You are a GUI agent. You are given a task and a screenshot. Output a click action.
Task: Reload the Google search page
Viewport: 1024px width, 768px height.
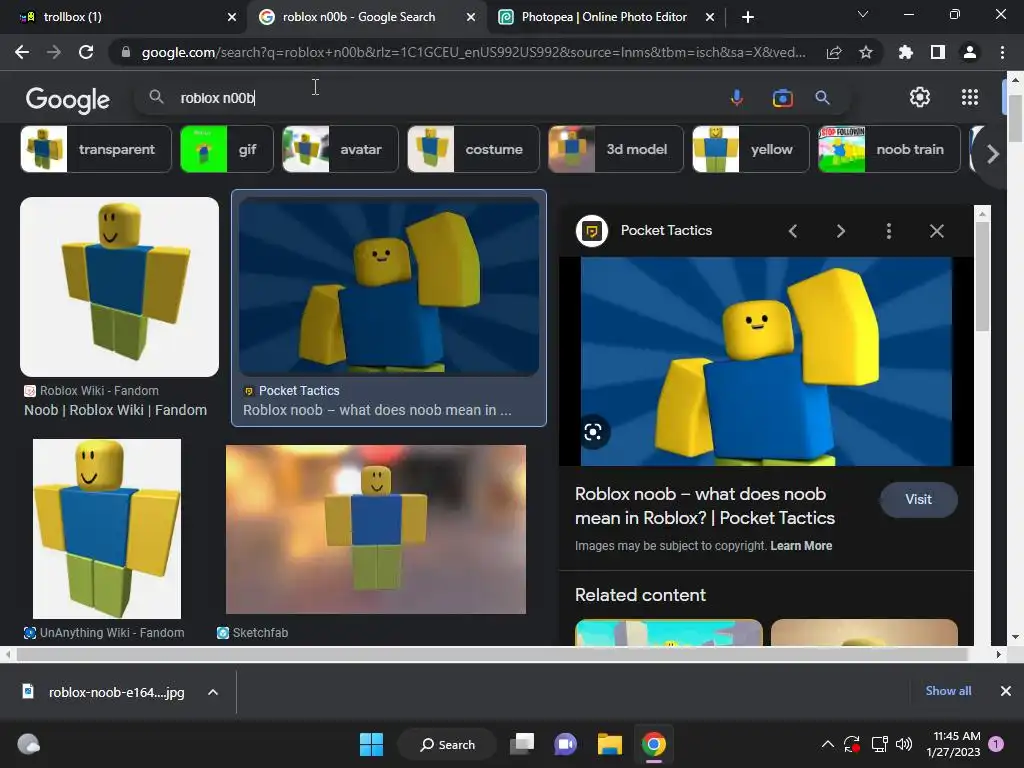point(86,52)
